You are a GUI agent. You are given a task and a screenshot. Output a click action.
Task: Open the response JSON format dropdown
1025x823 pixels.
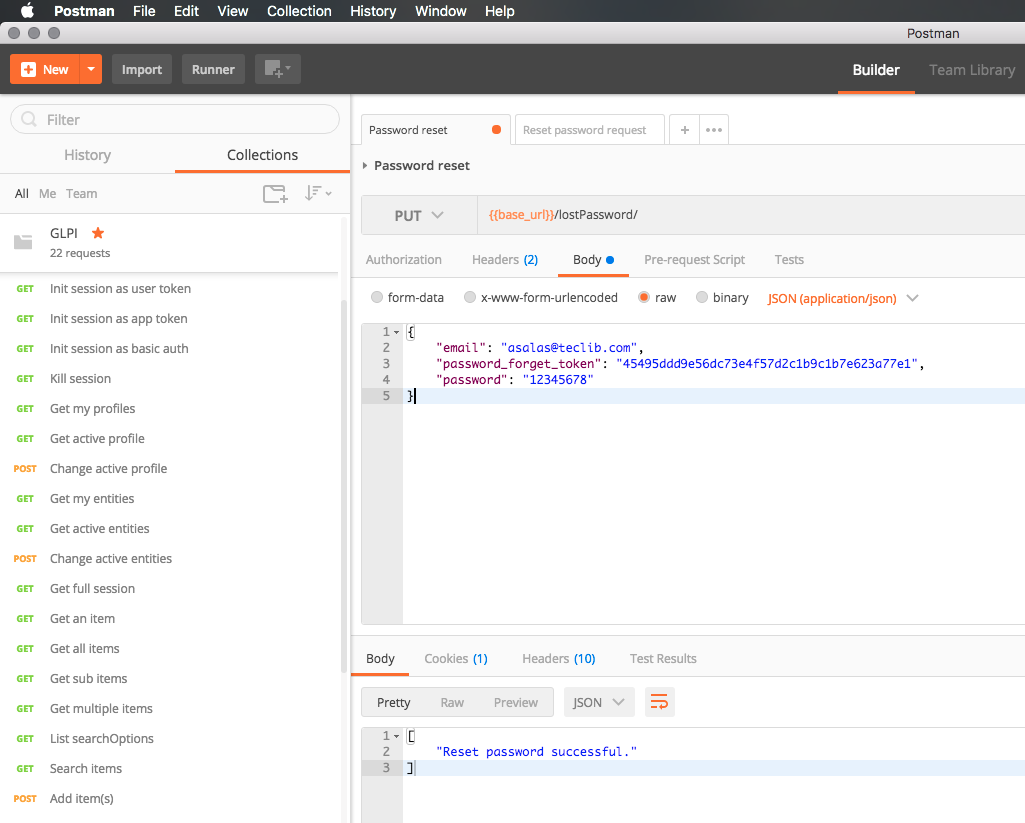click(599, 702)
